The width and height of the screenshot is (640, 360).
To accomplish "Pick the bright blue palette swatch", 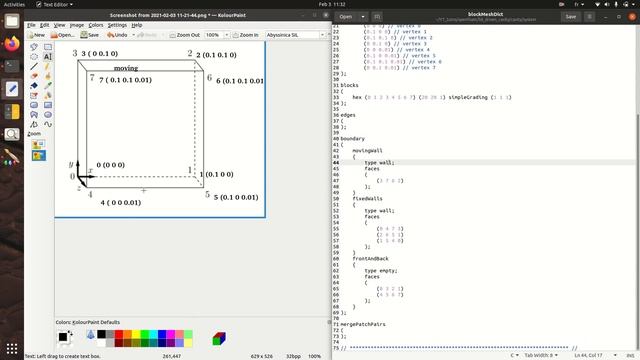I will (162, 335).
